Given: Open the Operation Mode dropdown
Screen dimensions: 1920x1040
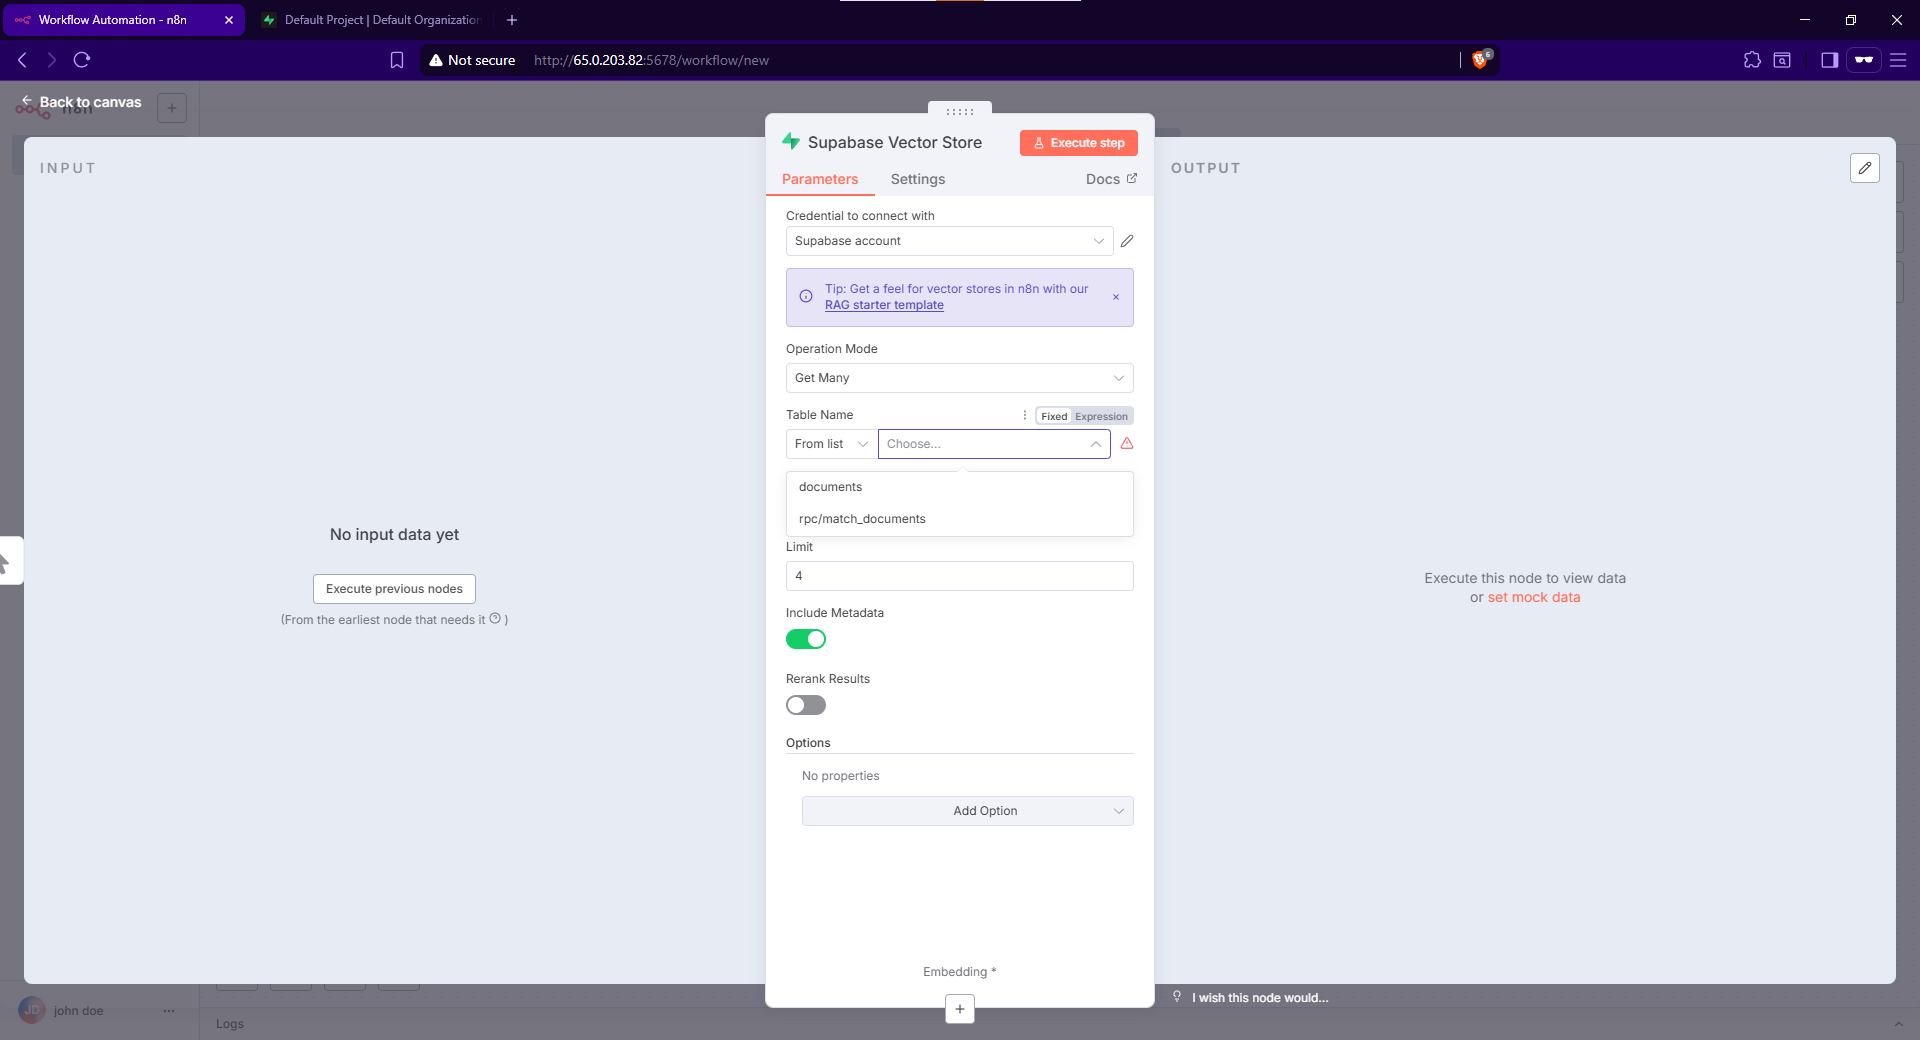Looking at the screenshot, I should tap(959, 378).
